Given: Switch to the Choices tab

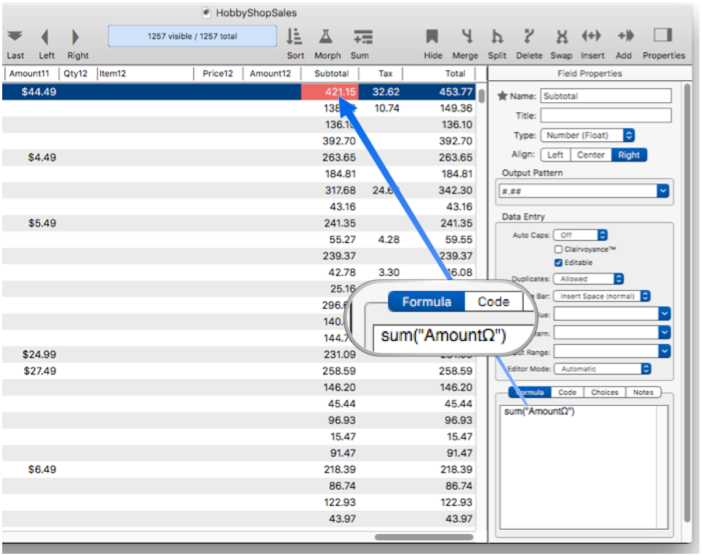Looking at the screenshot, I should 604,393.
